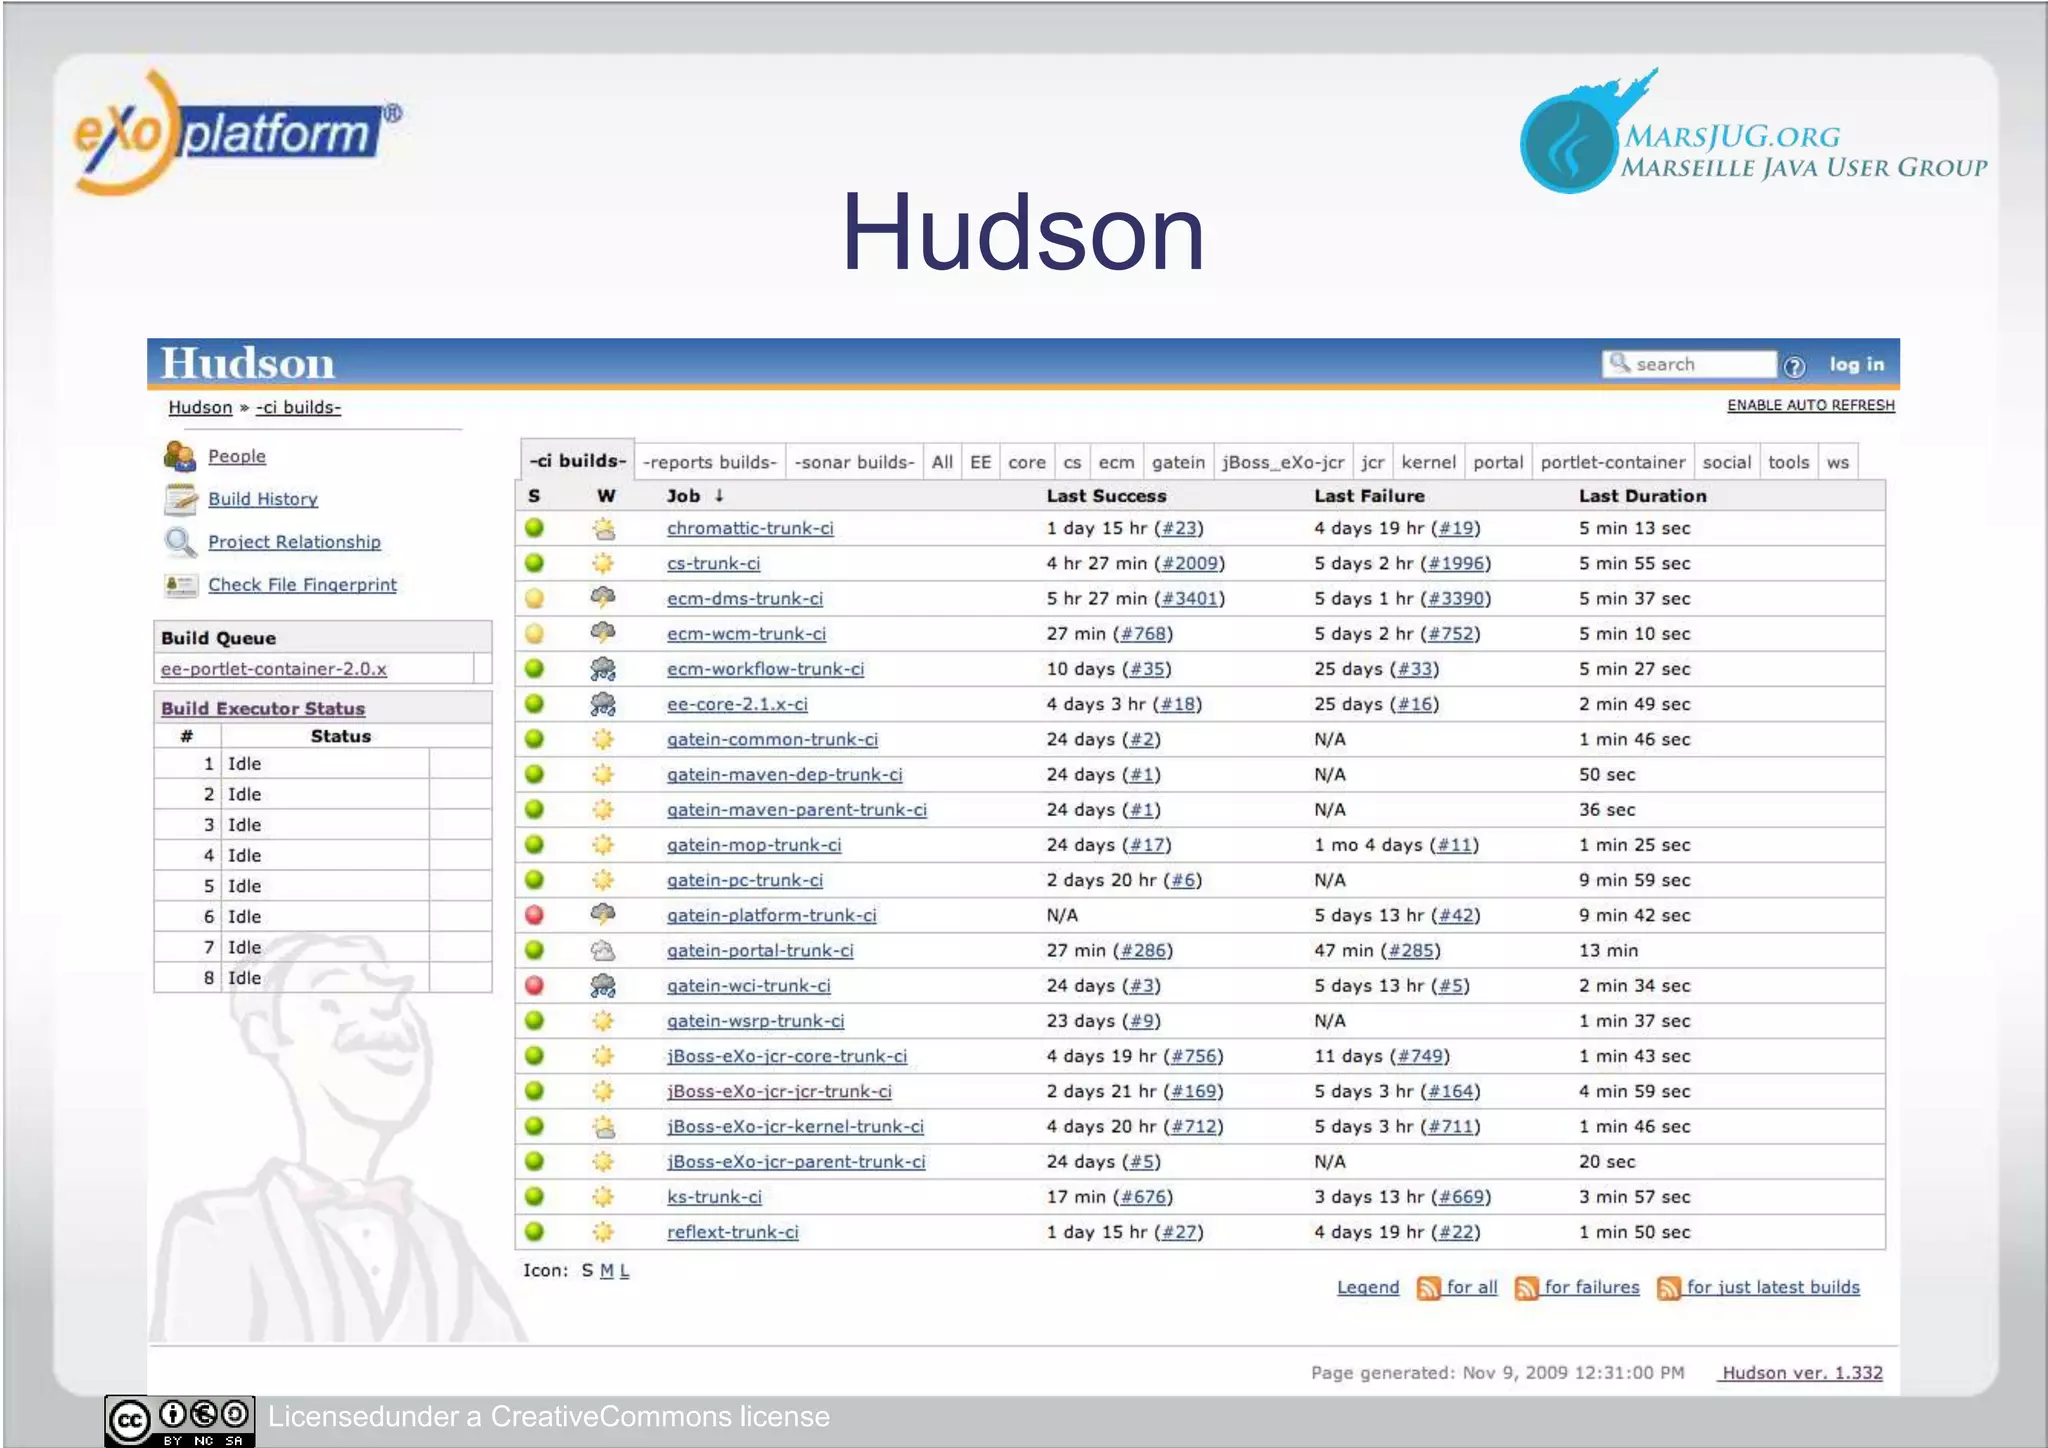Click the status ball of chromattic-trunk-ci
2048x1448 pixels.
point(535,527)
